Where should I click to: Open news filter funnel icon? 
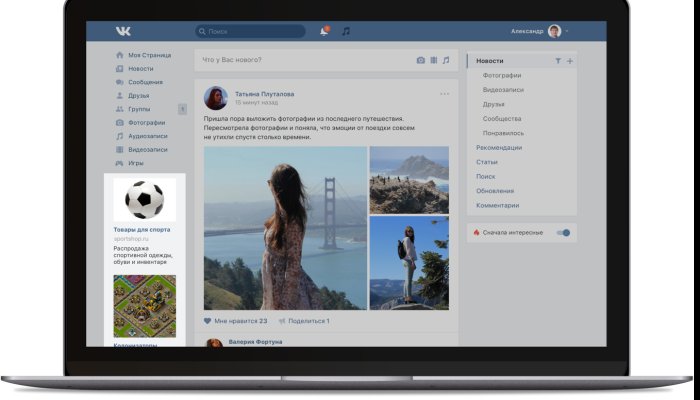pos(558,61)
